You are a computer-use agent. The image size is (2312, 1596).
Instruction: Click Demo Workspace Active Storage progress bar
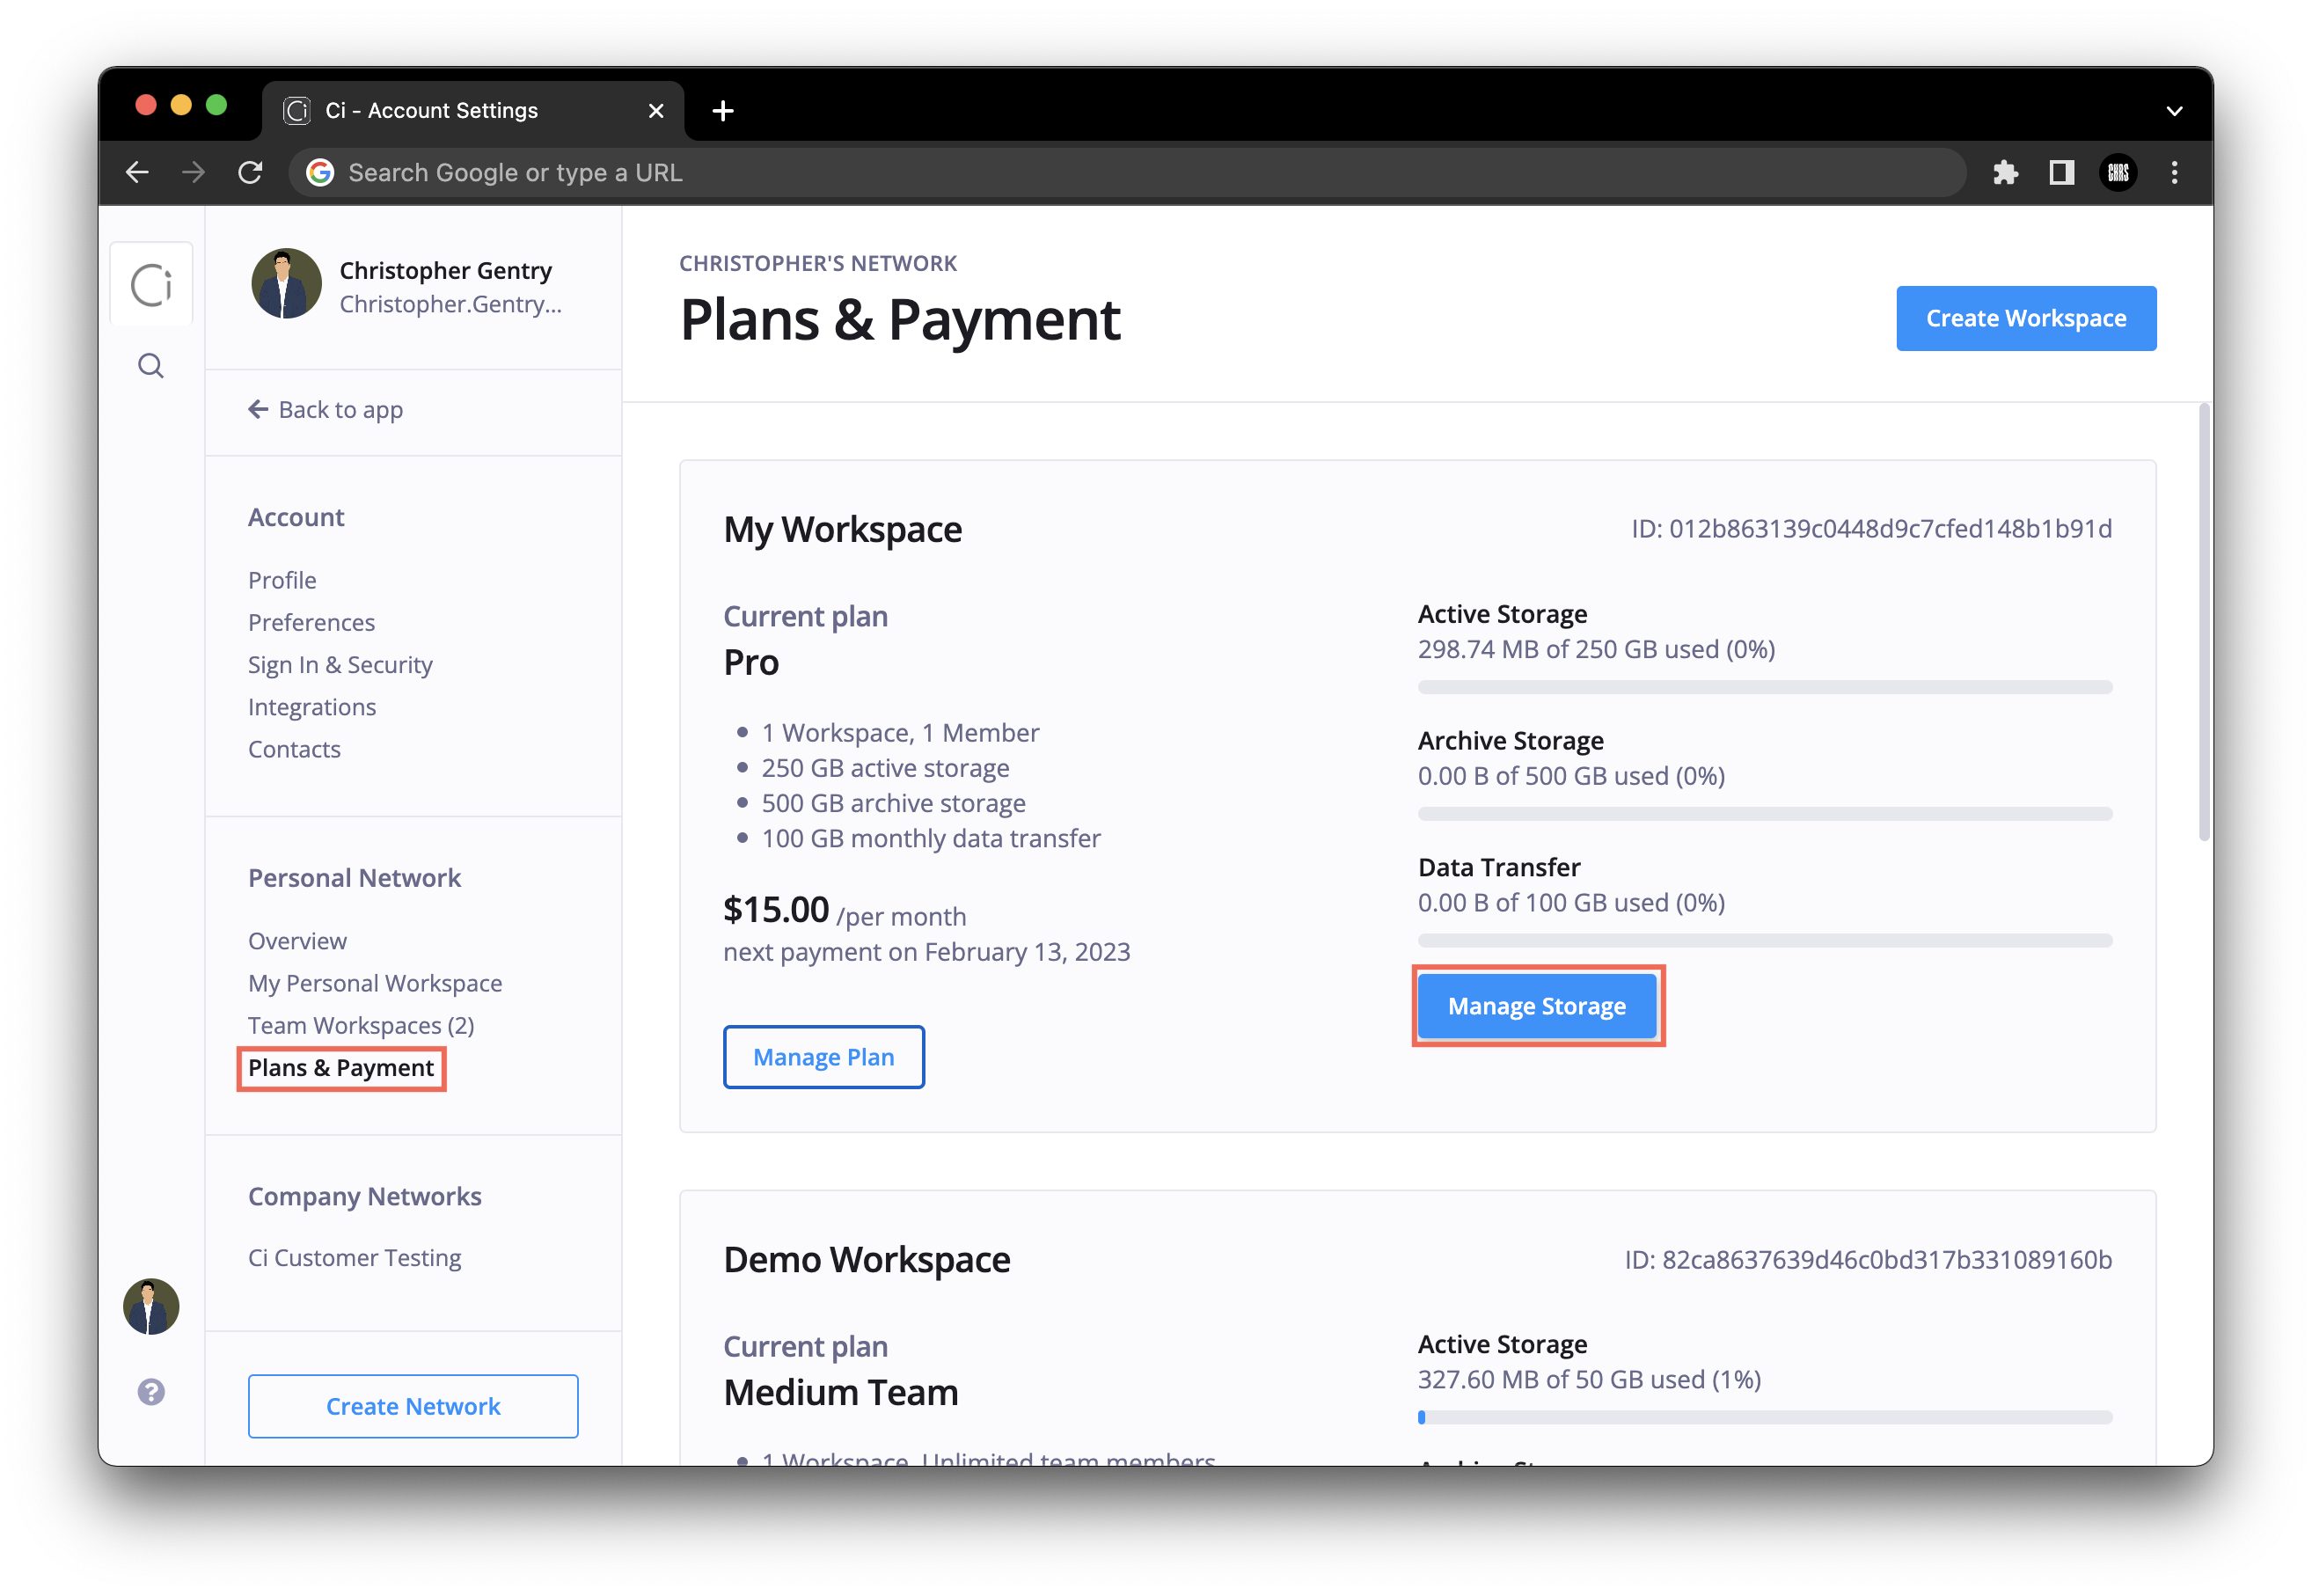click(x=1765, y=1417)
